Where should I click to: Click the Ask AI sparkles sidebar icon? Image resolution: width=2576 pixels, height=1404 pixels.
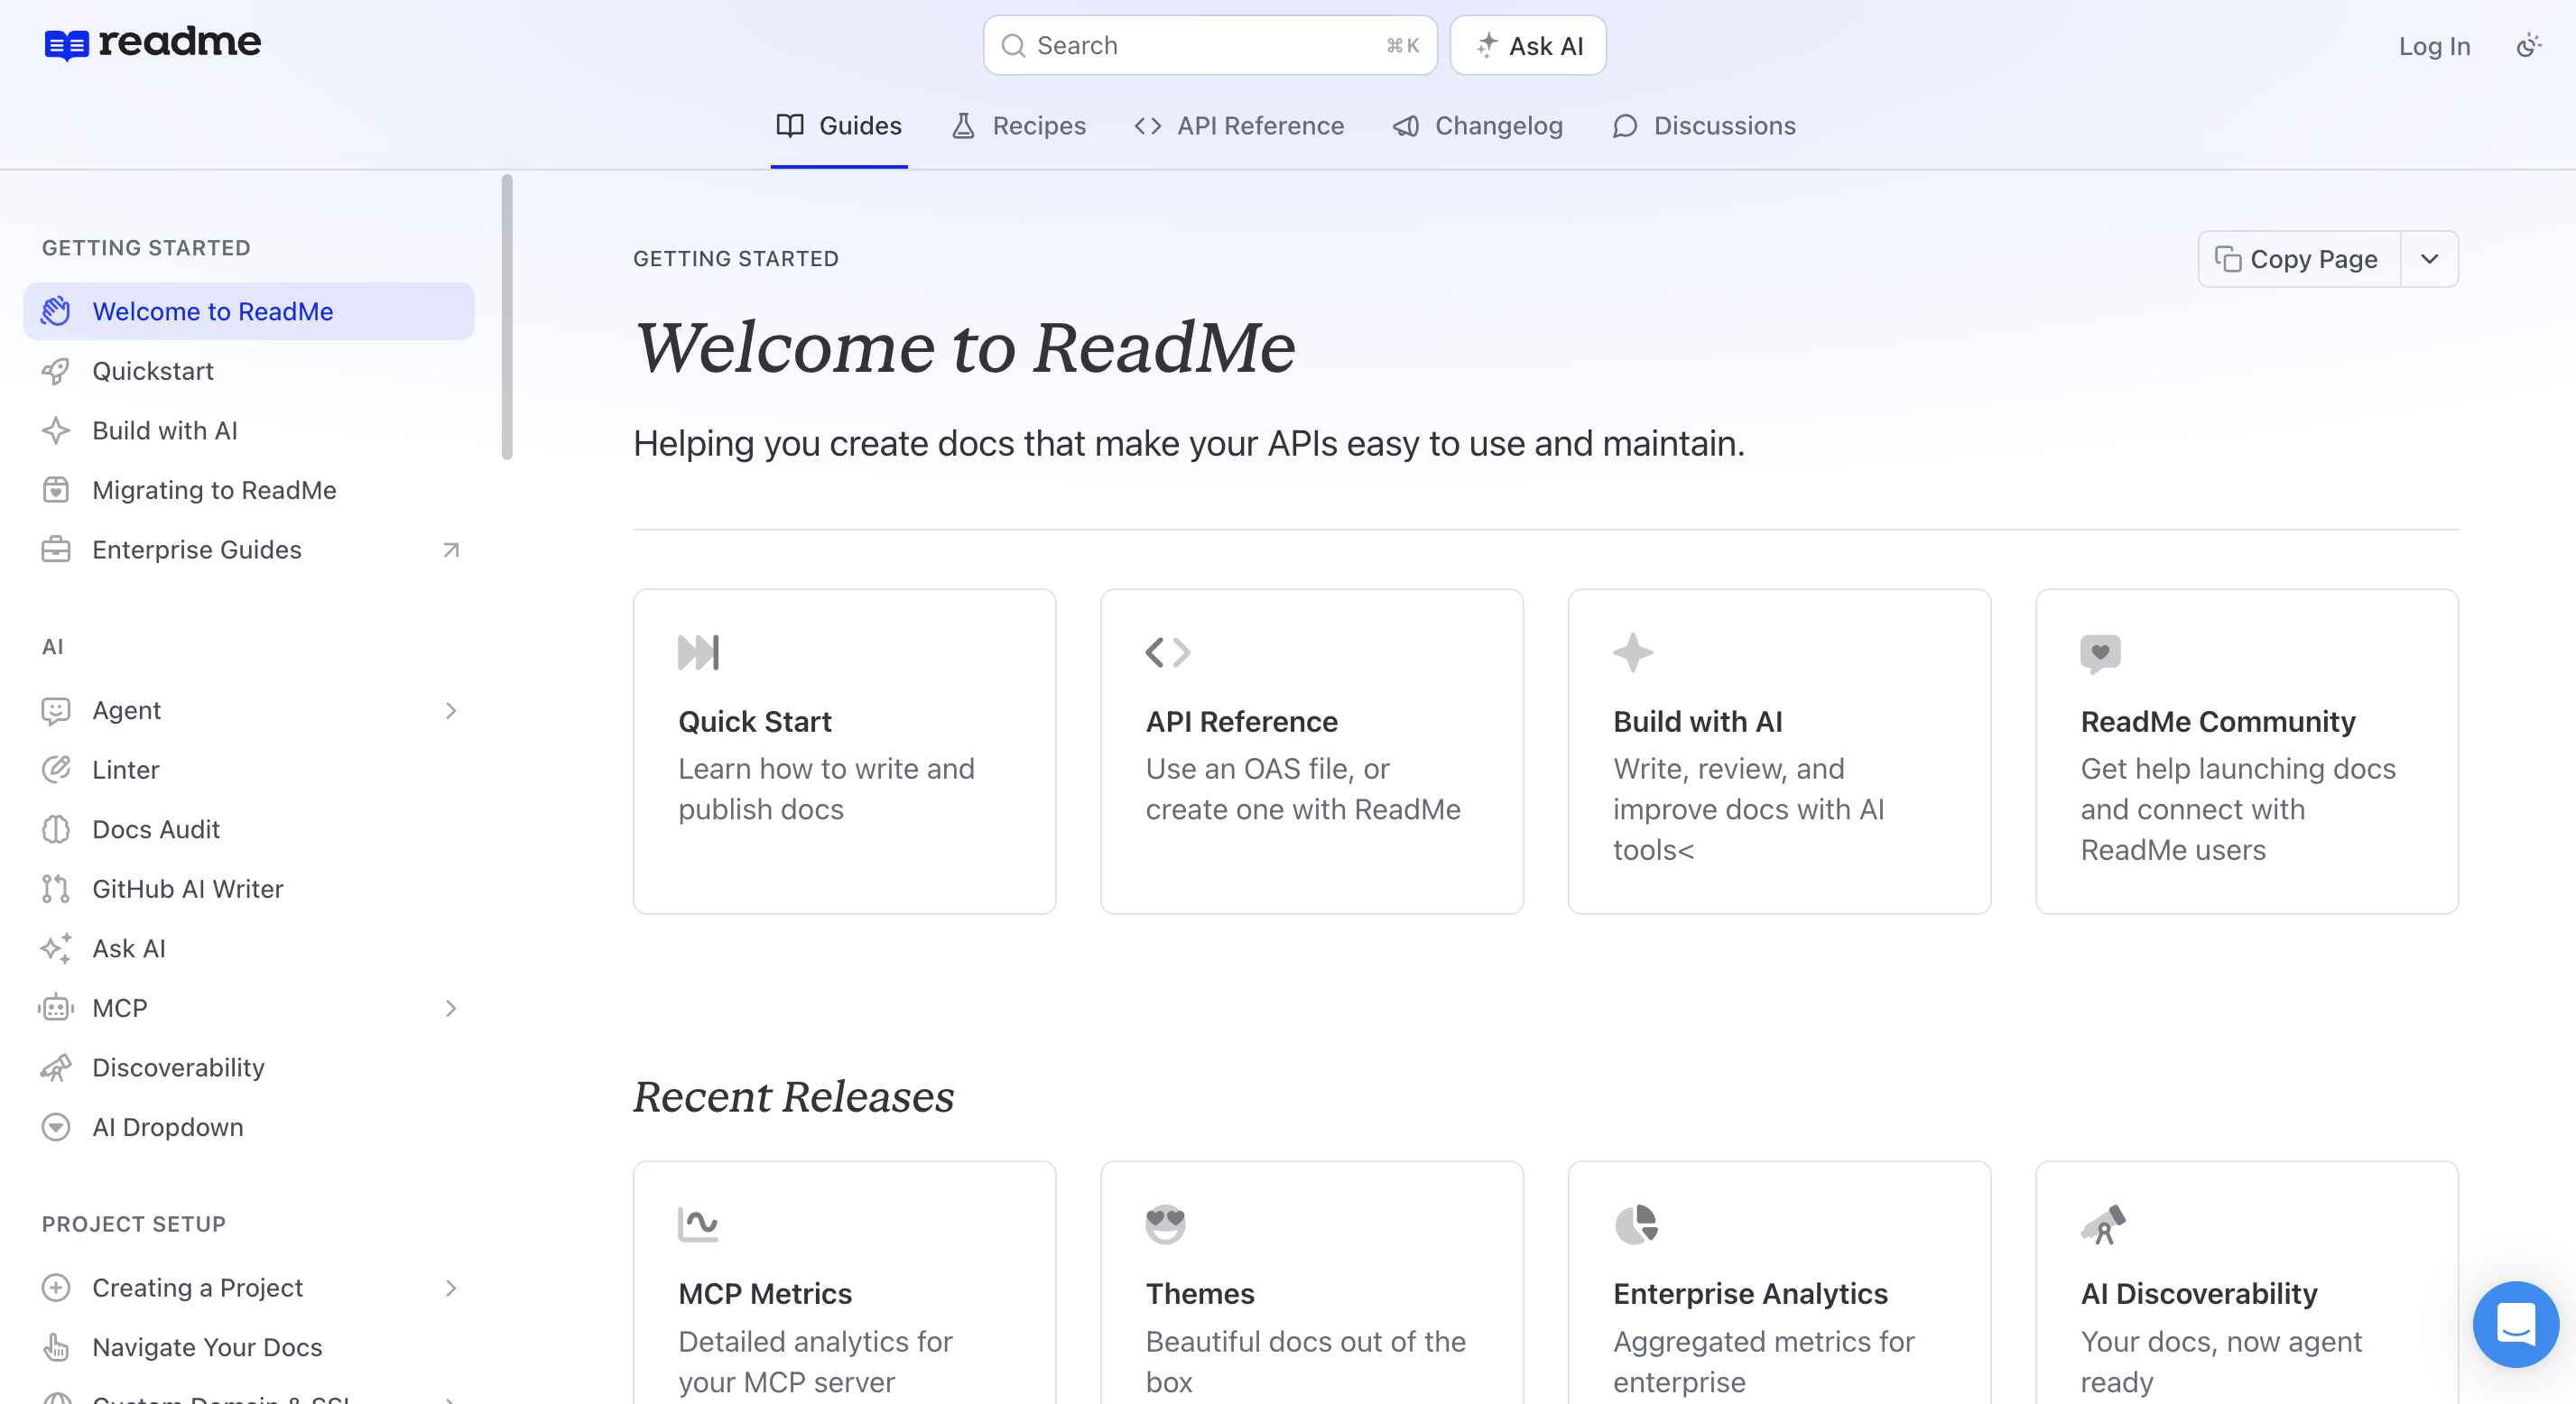coord(56,948)
